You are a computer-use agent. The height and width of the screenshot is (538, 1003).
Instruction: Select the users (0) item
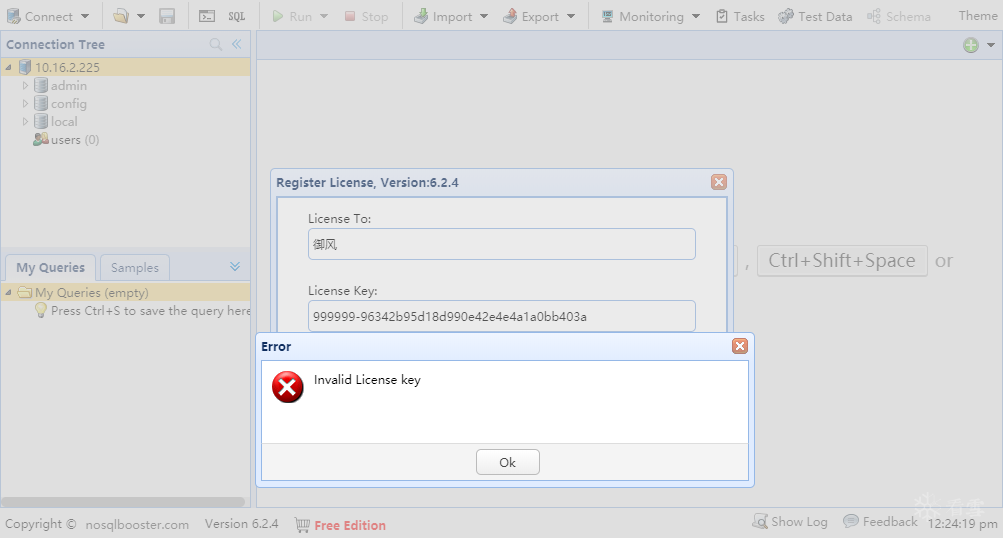[75, 139]
